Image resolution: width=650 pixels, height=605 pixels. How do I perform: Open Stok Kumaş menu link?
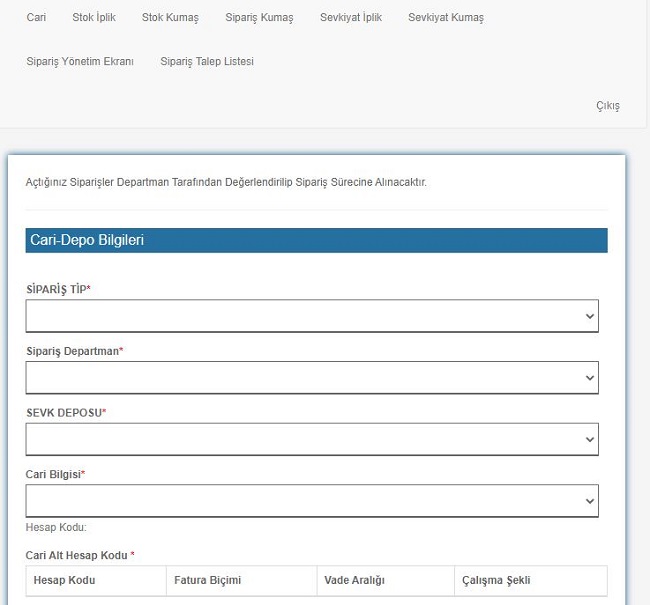click(170, 17)
